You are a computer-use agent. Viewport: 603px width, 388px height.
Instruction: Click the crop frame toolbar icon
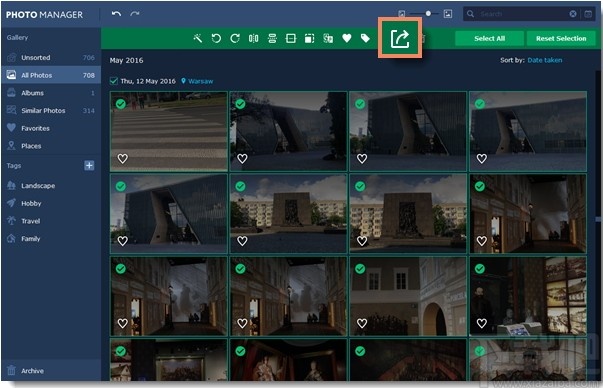point(291,38)
